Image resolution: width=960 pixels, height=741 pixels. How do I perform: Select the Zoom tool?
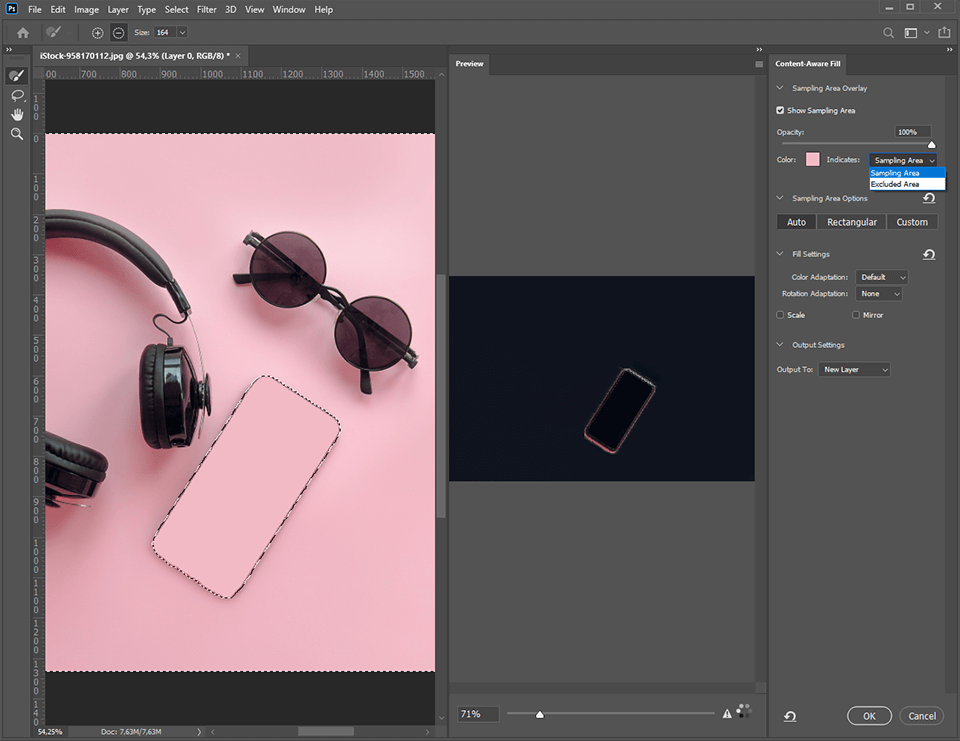click(16, 133)
